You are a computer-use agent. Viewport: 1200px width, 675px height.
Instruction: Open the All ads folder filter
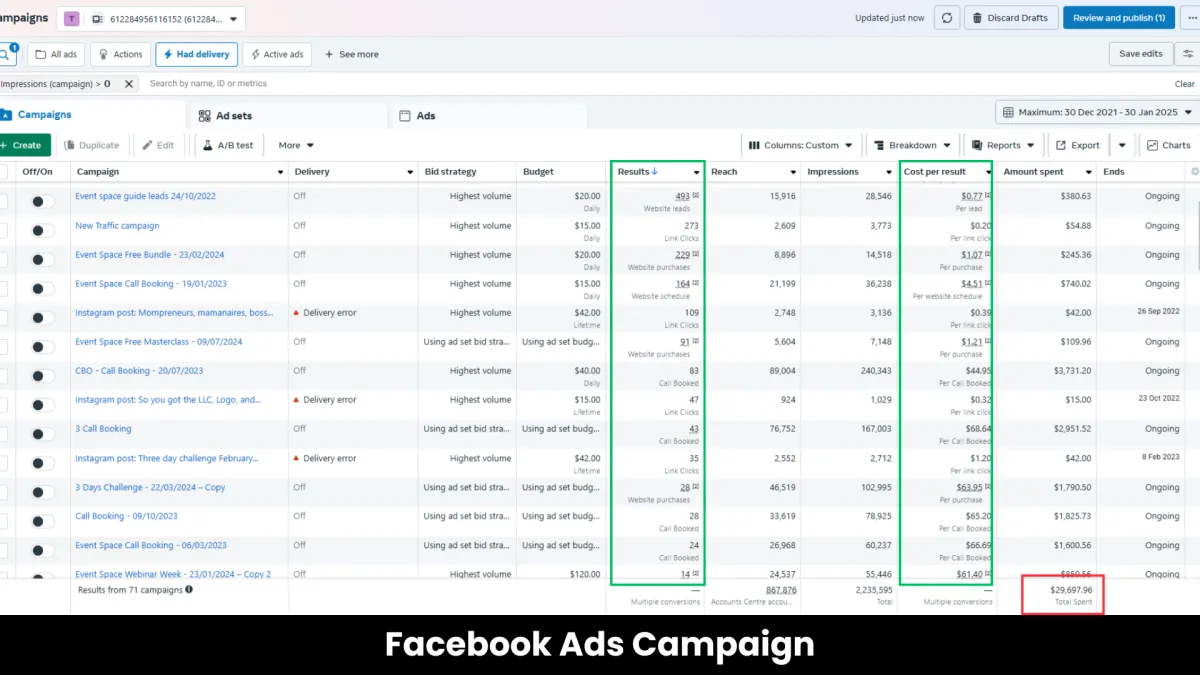click(57, 54)
